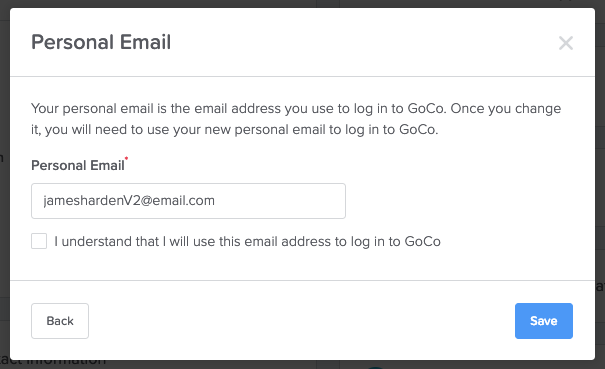
Task: Click the "I understand that I will use…" label
Action: 247,242
